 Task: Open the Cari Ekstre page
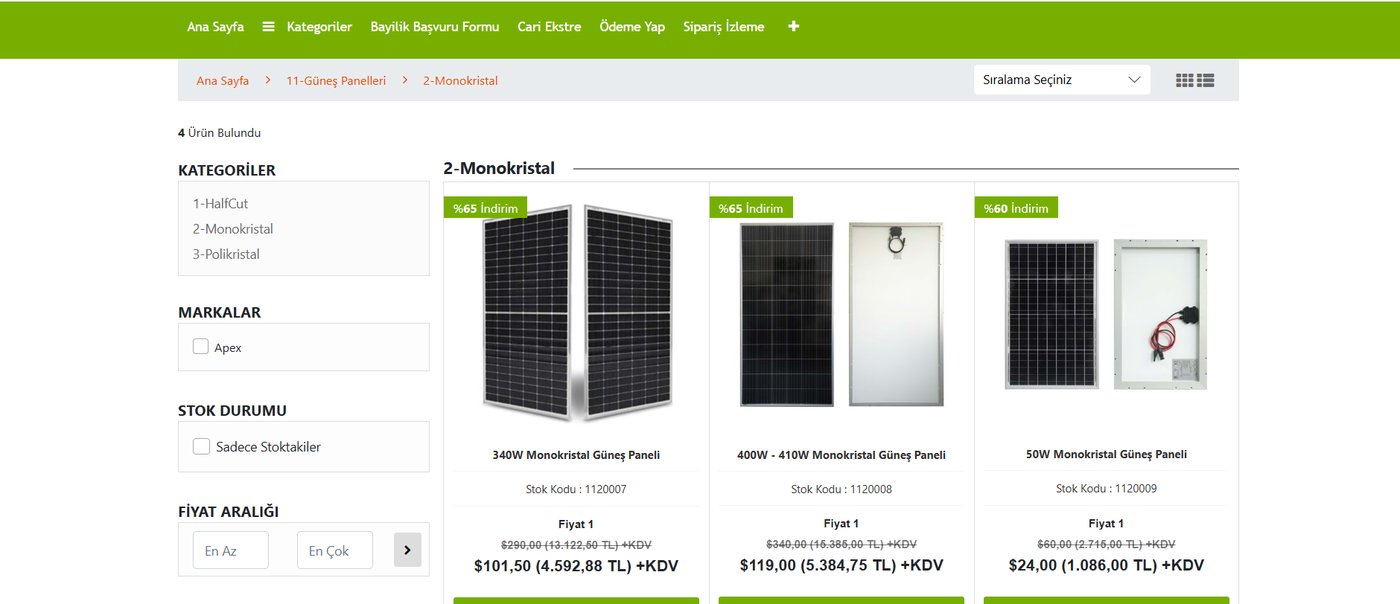coord(549,27)
